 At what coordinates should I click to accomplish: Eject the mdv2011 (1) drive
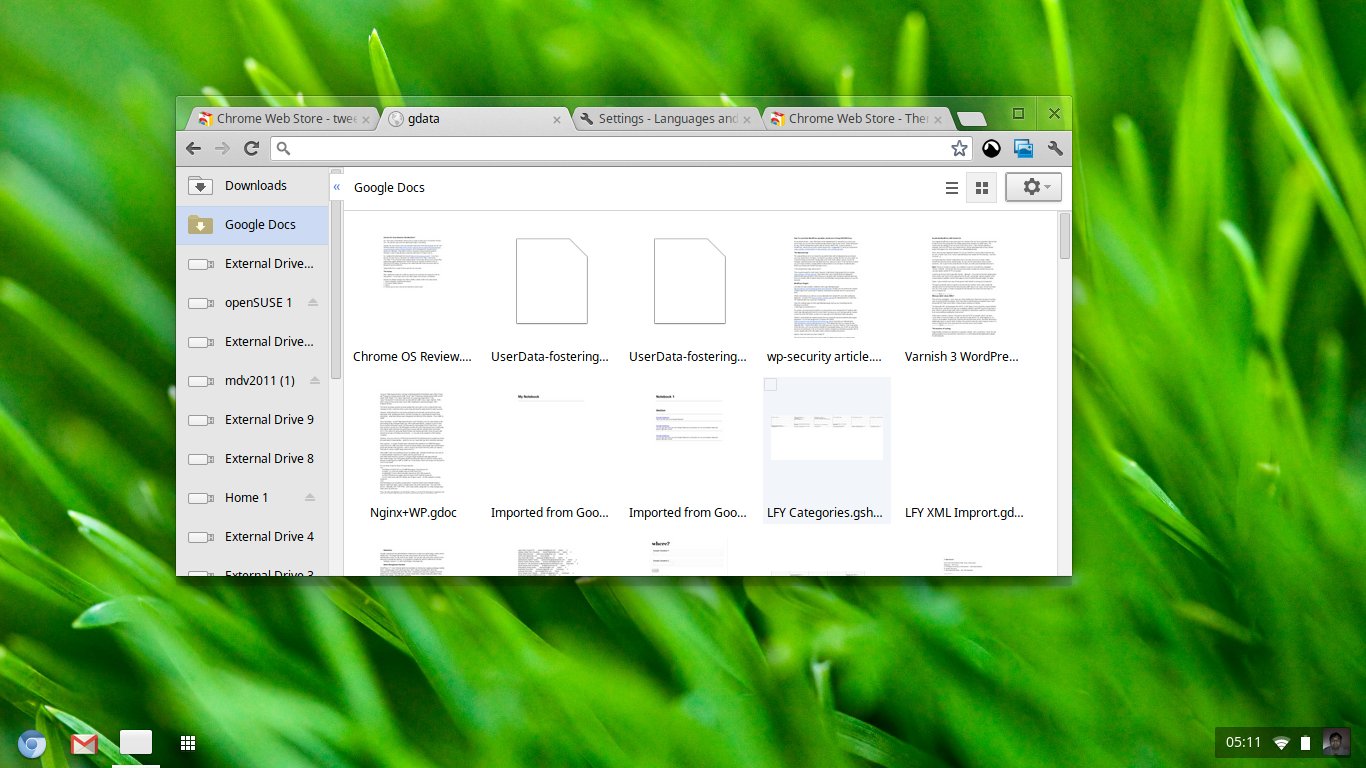click(313, 380)
